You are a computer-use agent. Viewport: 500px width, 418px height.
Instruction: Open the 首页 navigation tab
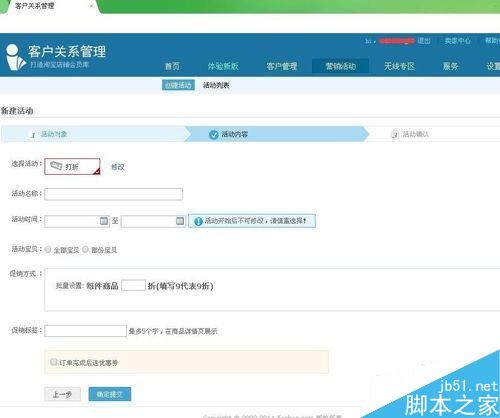172,66
